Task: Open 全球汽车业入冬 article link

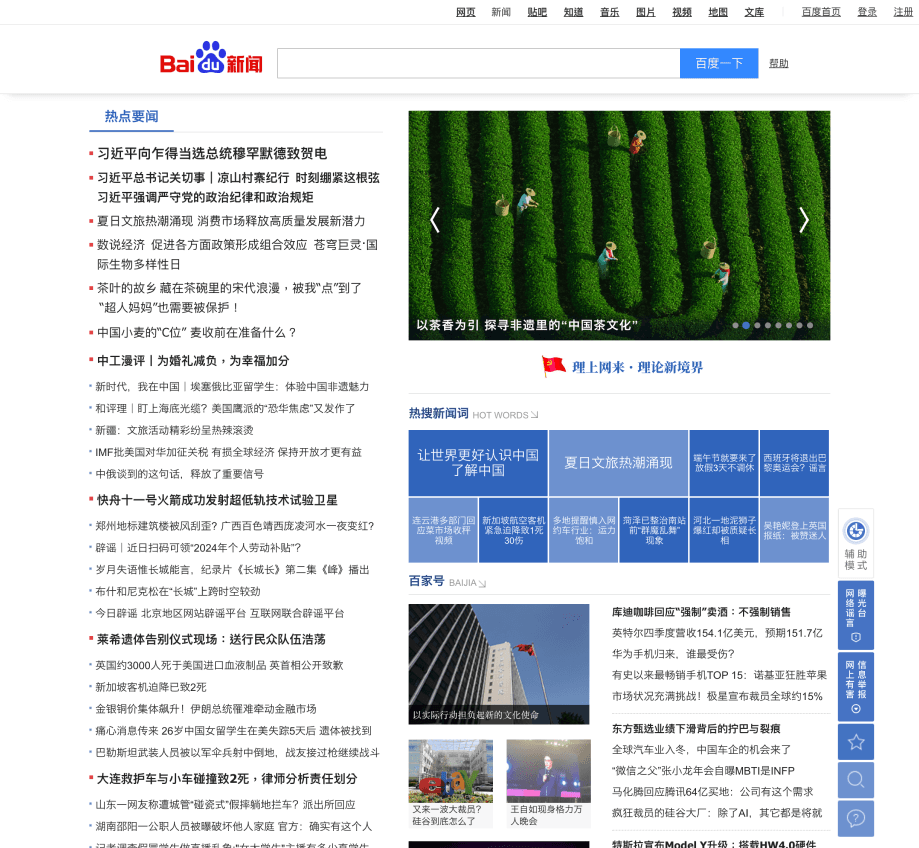Action: point(702,750)
